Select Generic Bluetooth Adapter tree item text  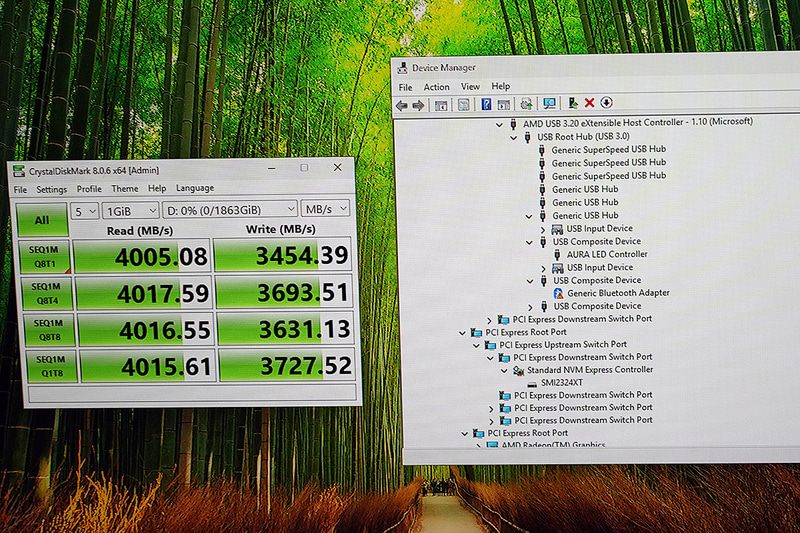pos(618,293)
